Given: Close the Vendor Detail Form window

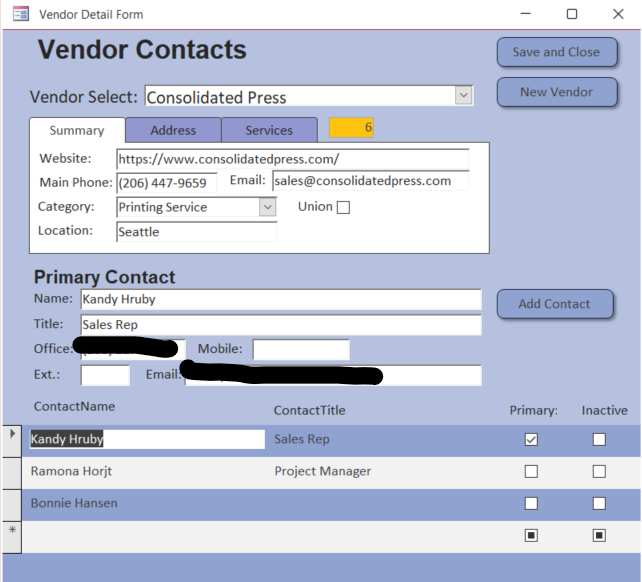Looking at the screenshot, I should point(618,14).
